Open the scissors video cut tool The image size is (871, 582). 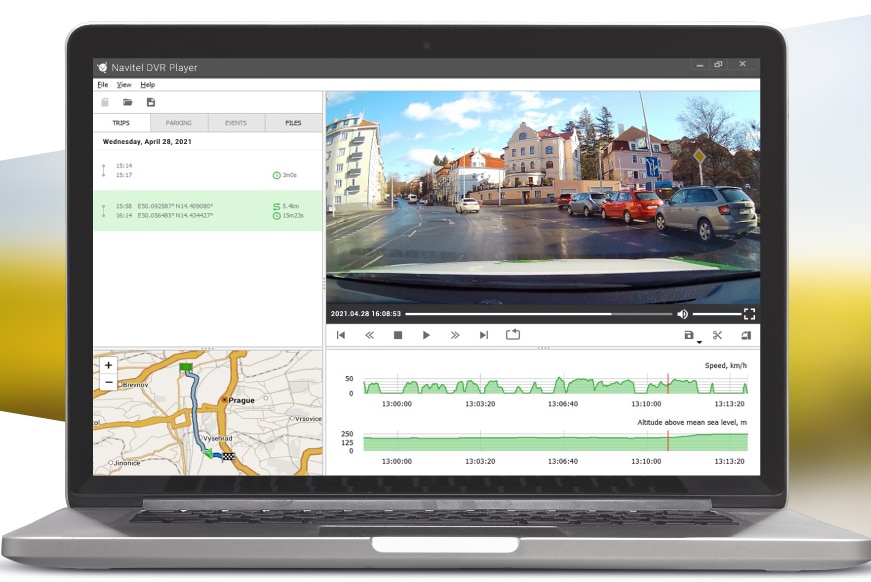coord(717,335)
